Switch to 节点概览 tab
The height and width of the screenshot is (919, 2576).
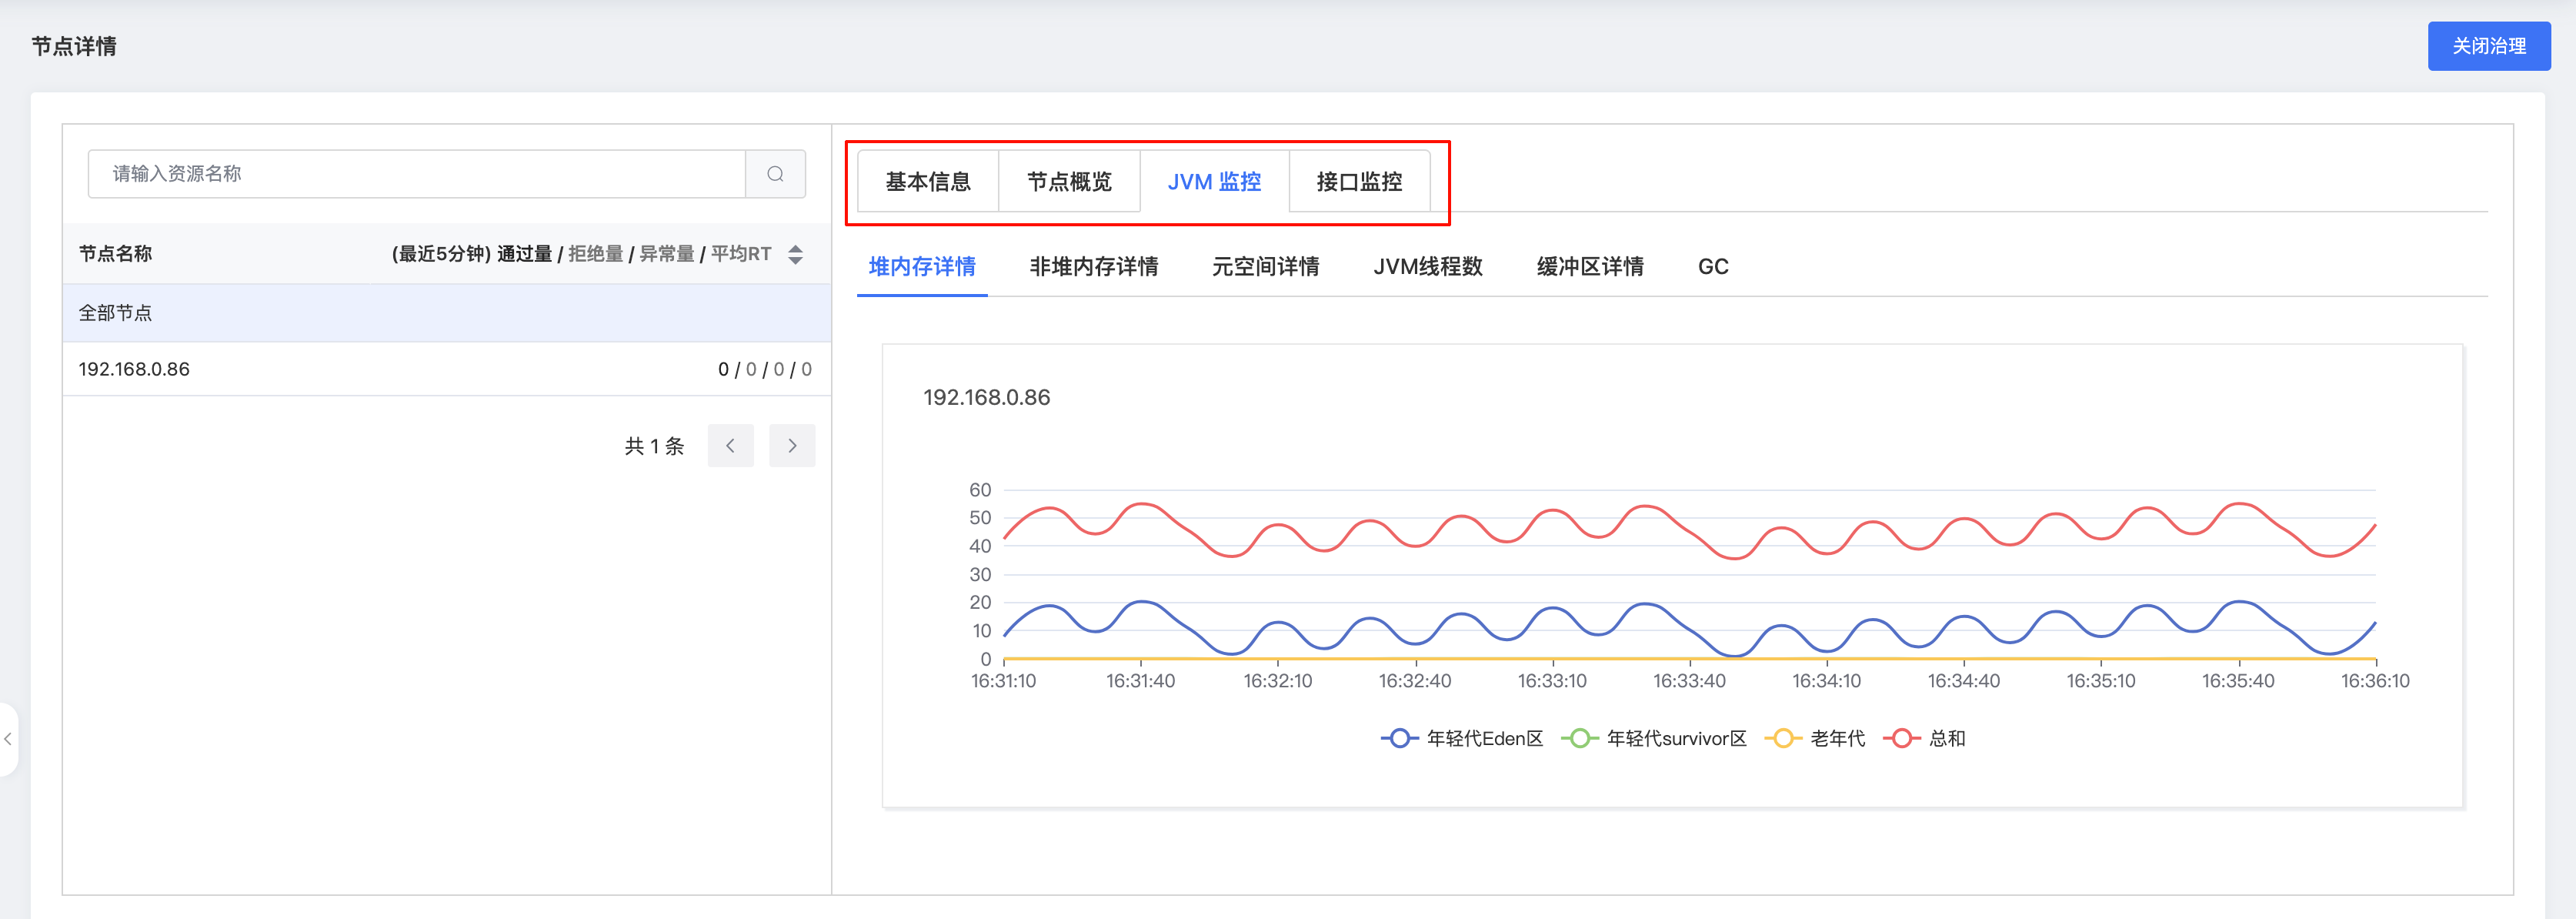coord(1069,182)
